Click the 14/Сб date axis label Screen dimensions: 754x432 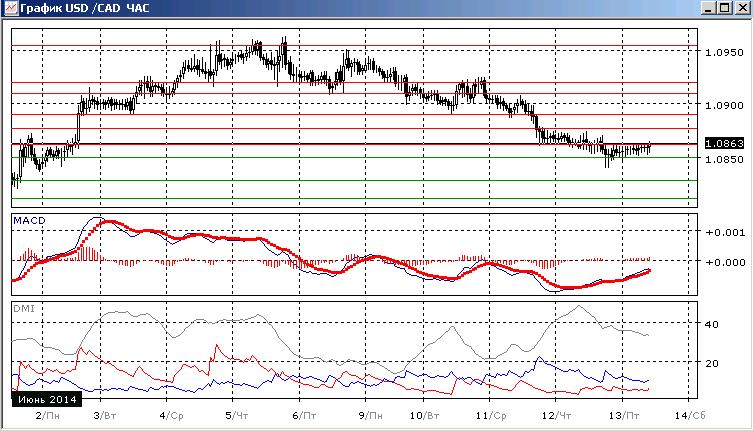tap(690, 416)
